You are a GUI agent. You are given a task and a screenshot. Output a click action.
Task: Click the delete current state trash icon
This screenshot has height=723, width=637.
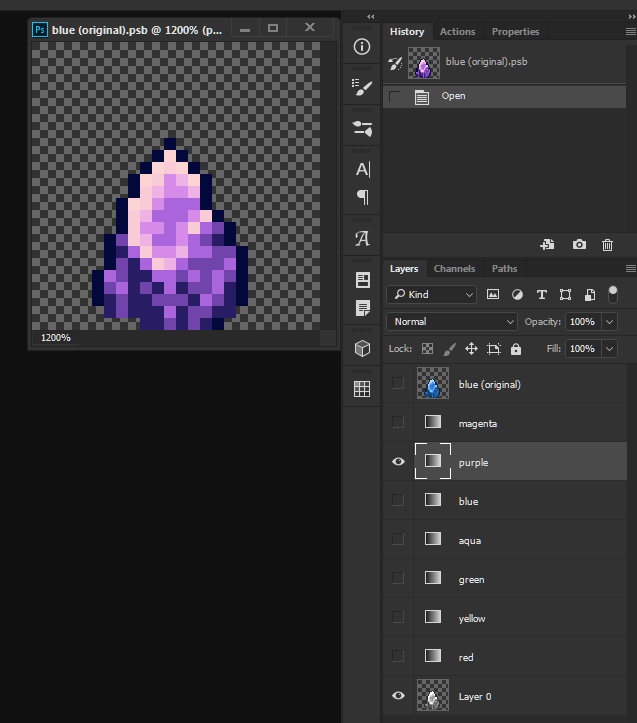(607, 244)
